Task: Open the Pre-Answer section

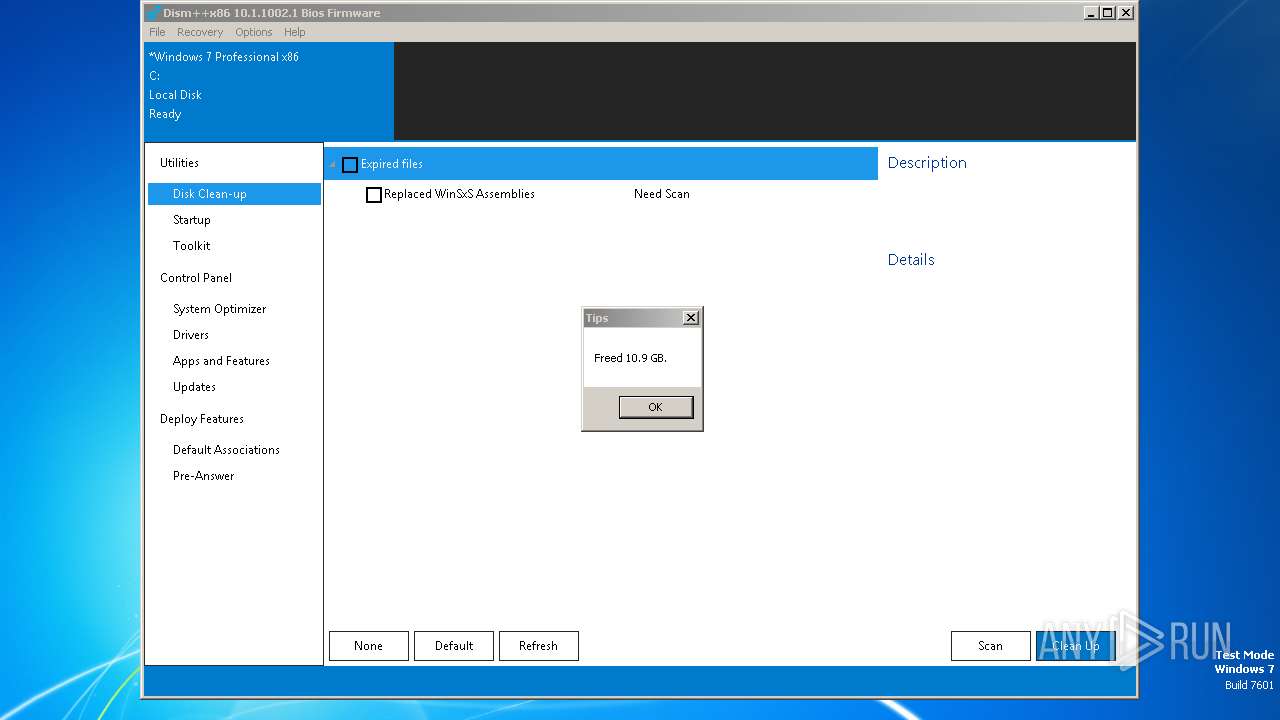Action: [203, 476]
